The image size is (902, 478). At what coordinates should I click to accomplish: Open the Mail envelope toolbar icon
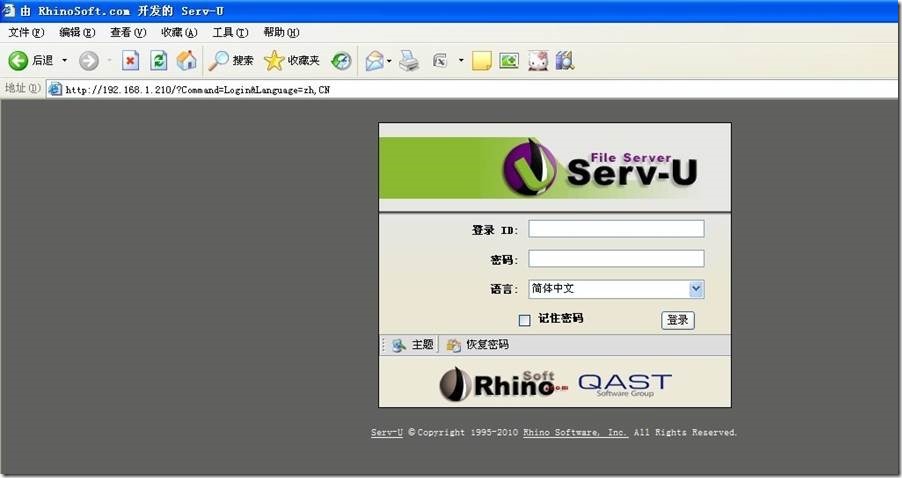374,60
